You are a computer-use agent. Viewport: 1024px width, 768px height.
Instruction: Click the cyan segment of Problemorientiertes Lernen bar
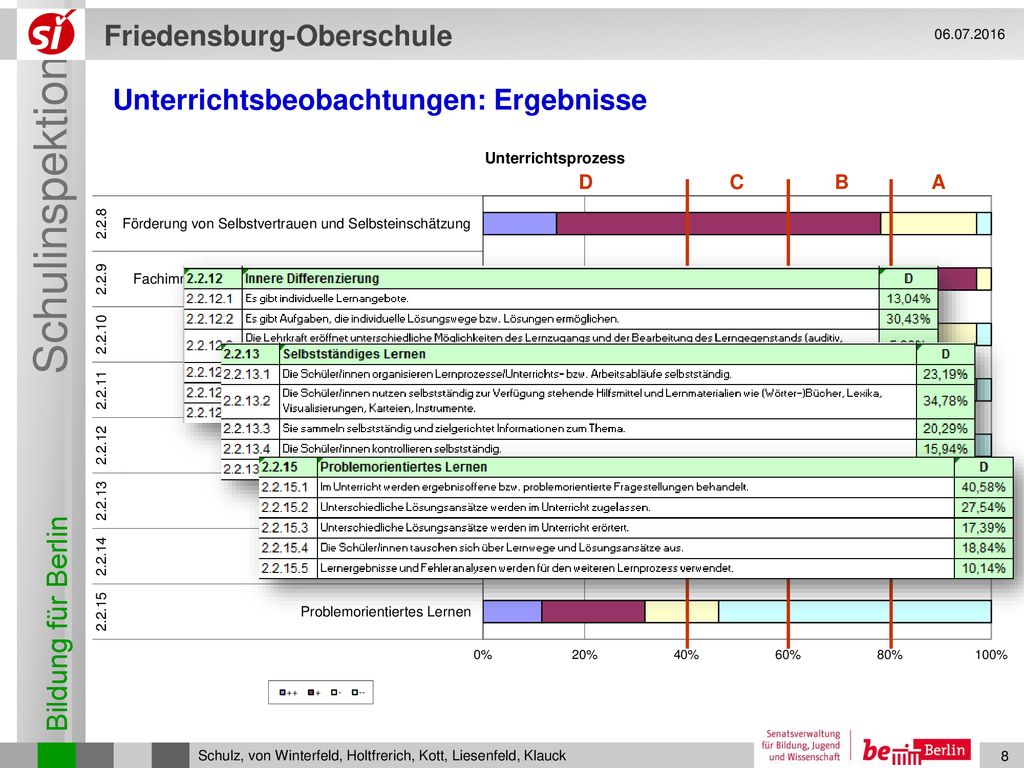[x=855, y=611]
